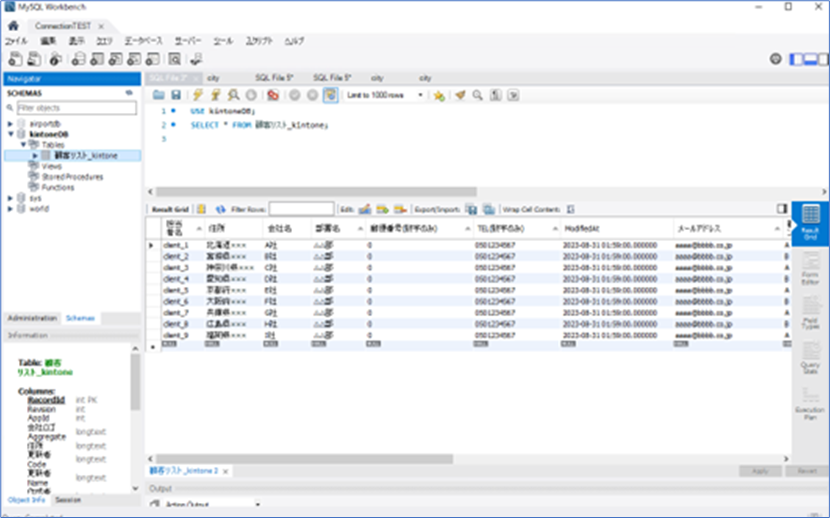Open the データベース menu
Screen dimensions: 830x518
click(143, 41)
